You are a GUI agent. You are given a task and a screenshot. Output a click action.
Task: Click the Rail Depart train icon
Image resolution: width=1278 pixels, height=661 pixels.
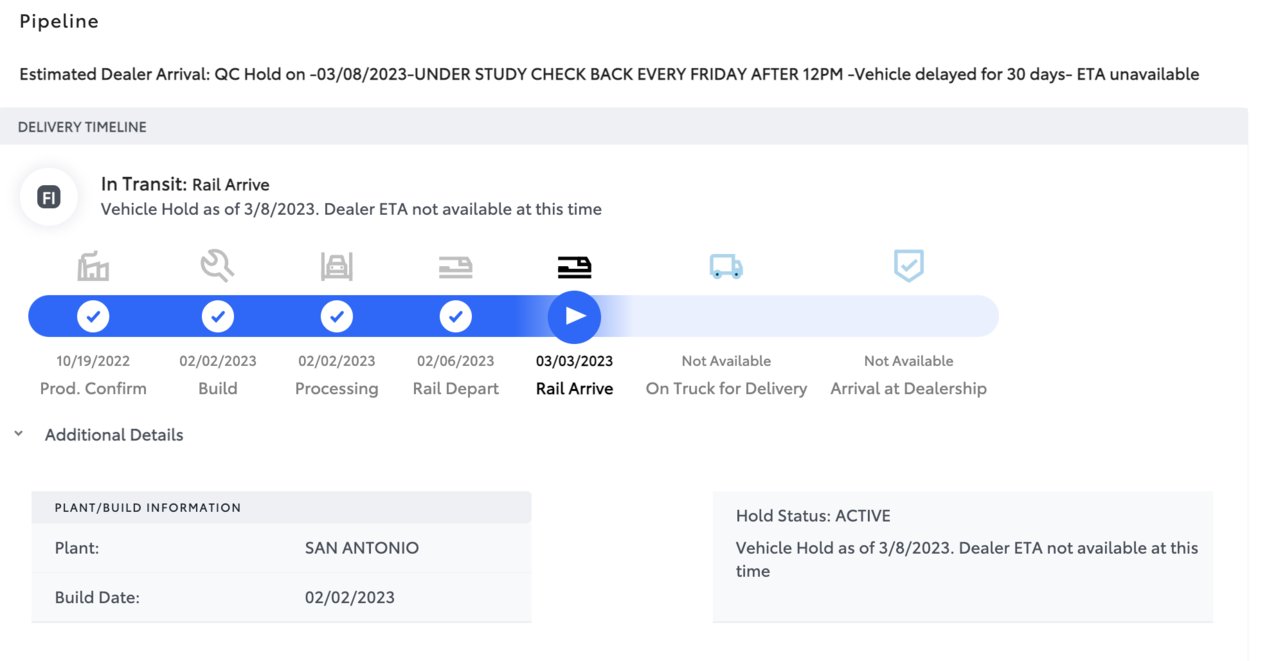[455, 267]
